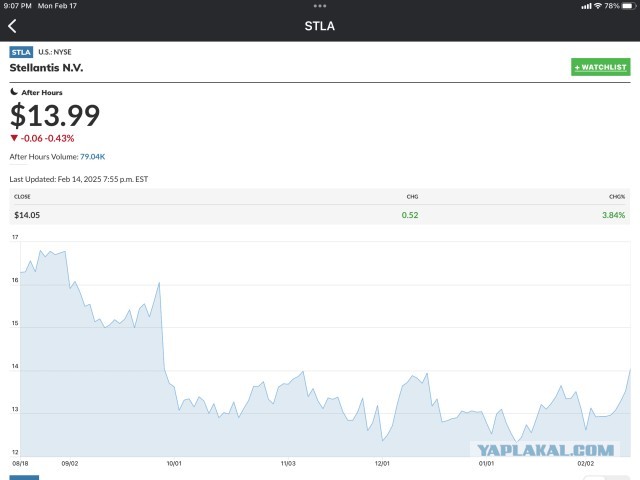
Task: Tap the 0.52 change value
Action: tap(410, 215)
